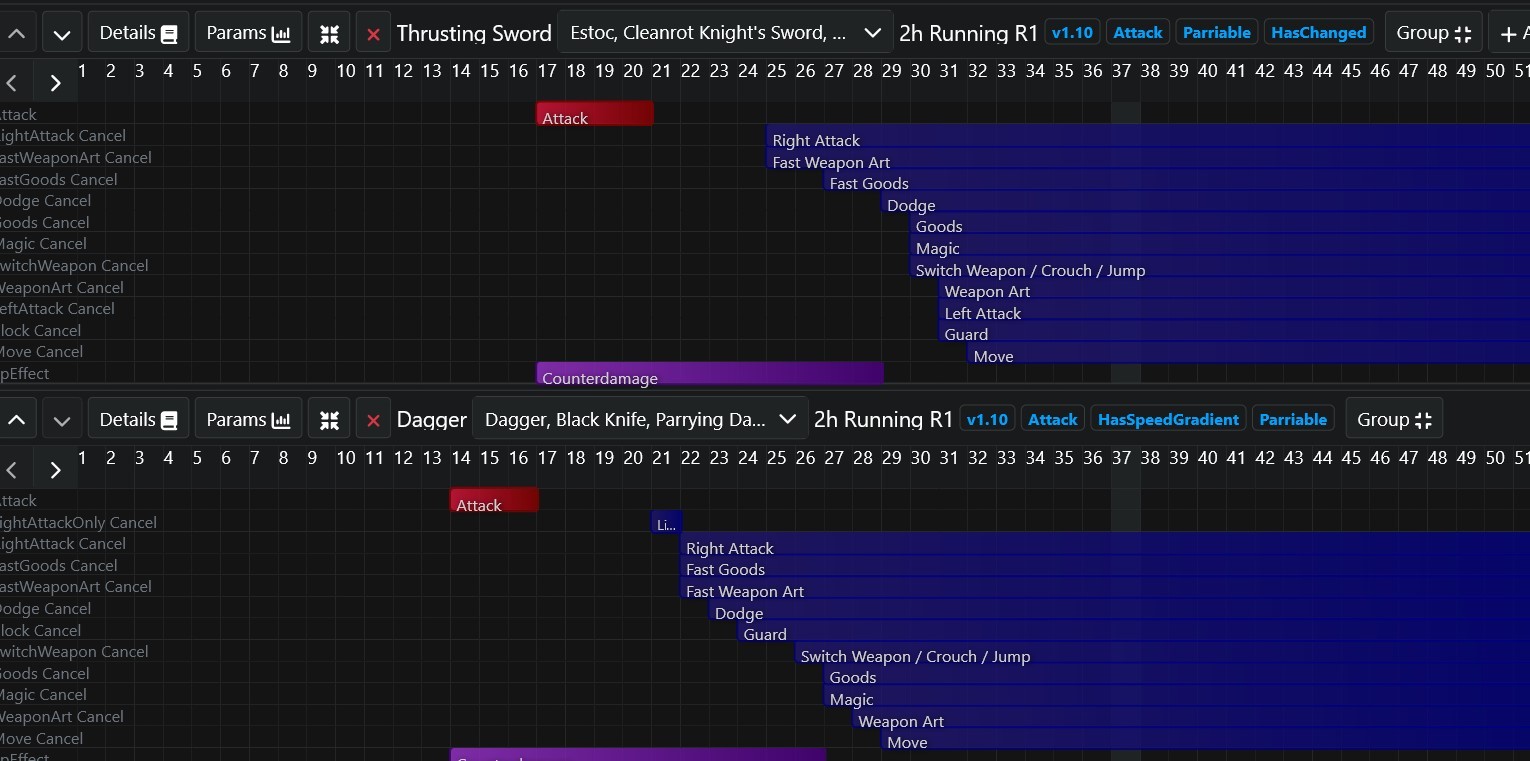Move the Dagger panel up
Image resolution: width=1530 pixels, height=761 pixels.
pos(17,420)
